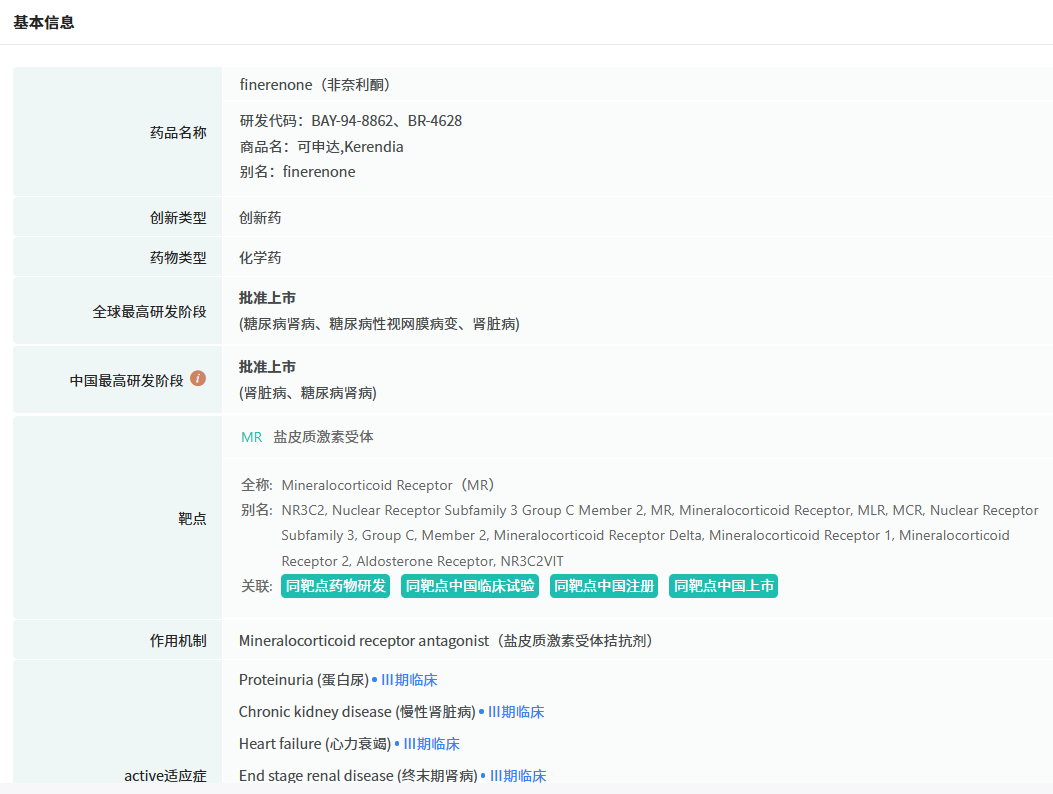The width and height of the screenshot is (1053, 794).
Task: Select the 同靶点中国注册 tag button
Action: [x=604, y=586]
